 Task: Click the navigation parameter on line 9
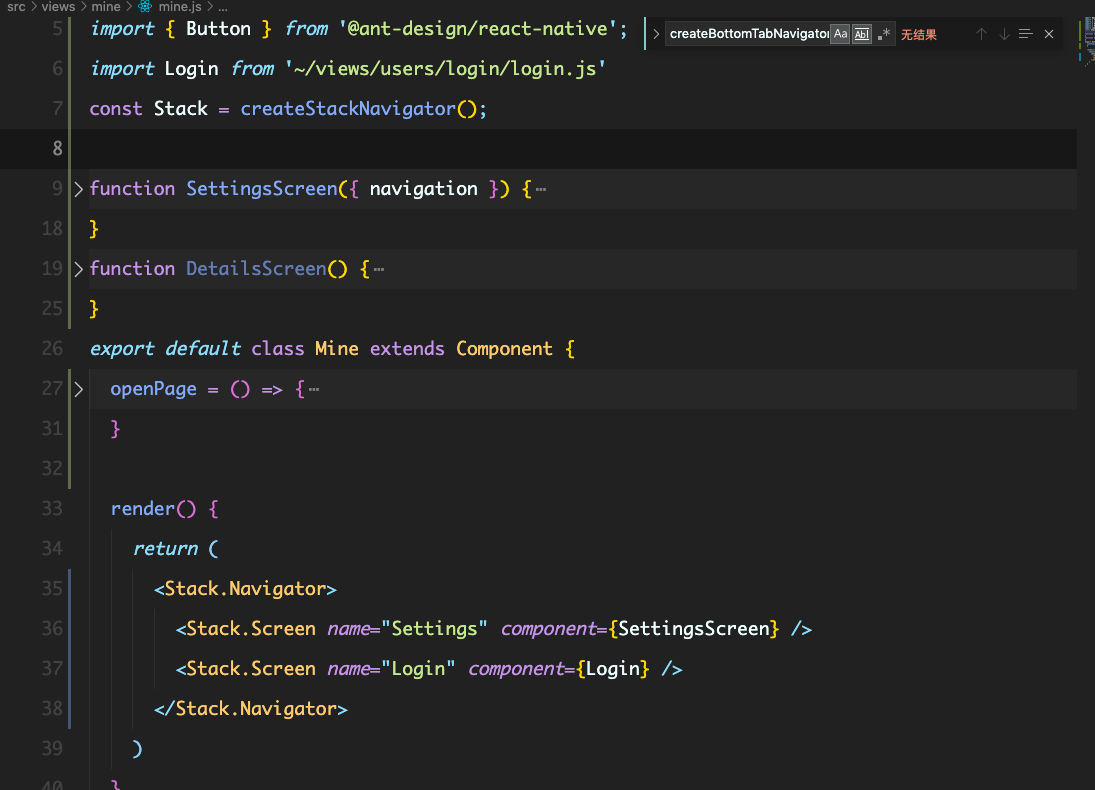pos(423,189)
